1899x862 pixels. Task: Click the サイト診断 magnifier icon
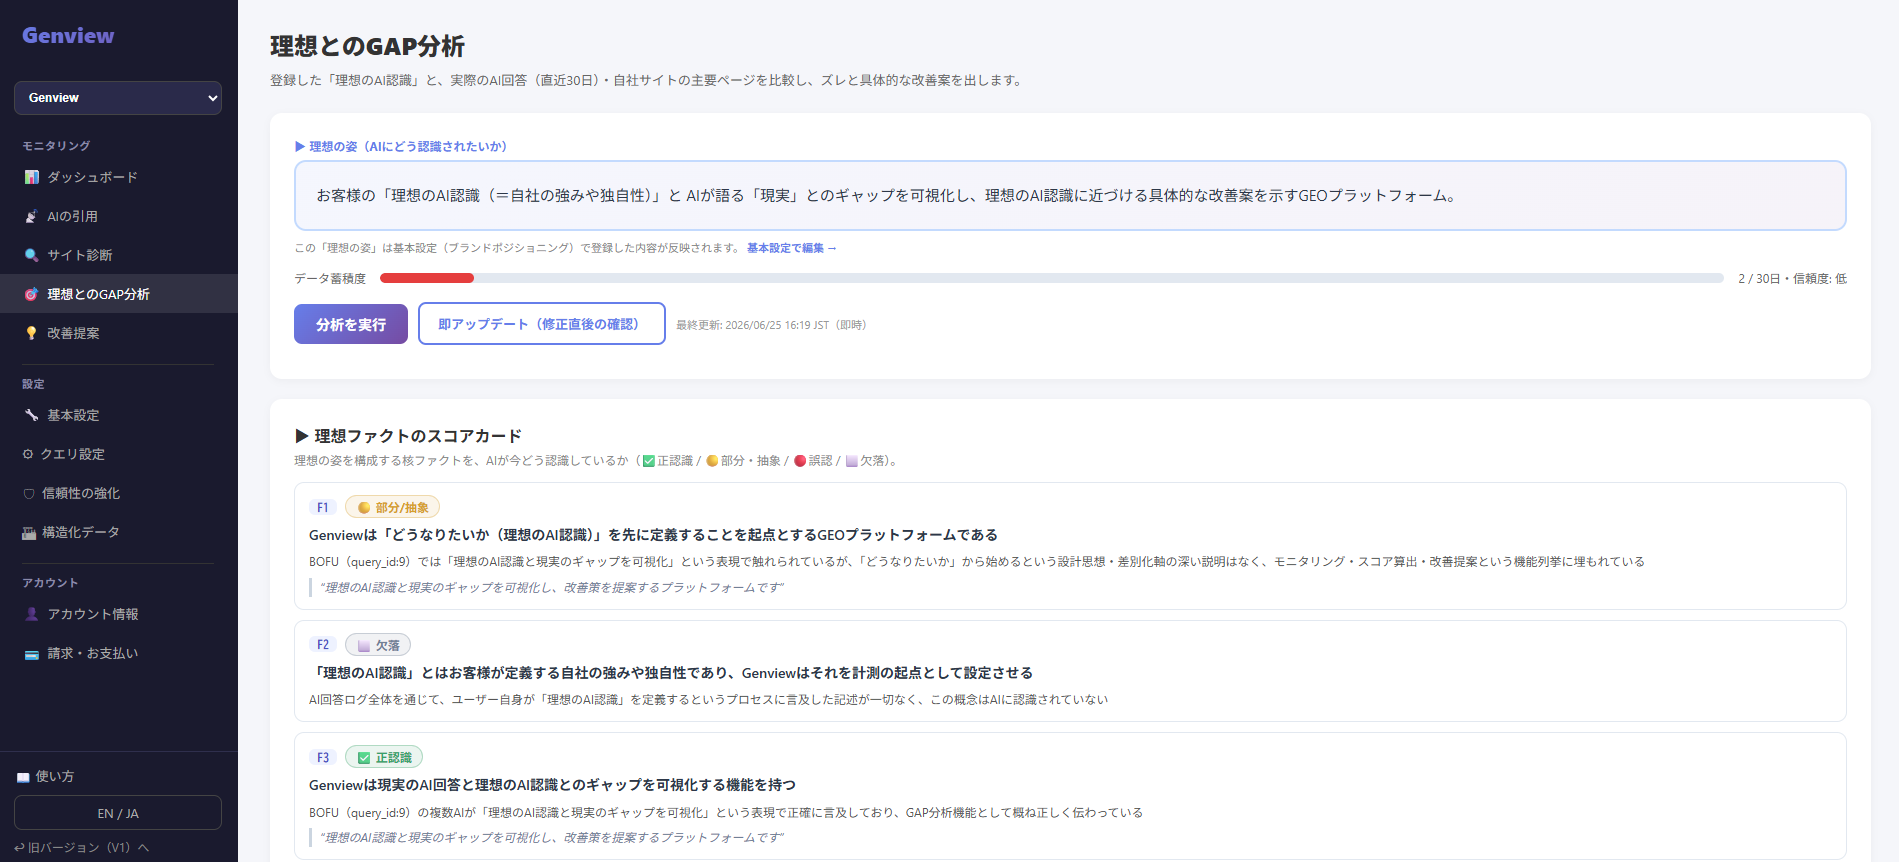[x=32, y=255]
